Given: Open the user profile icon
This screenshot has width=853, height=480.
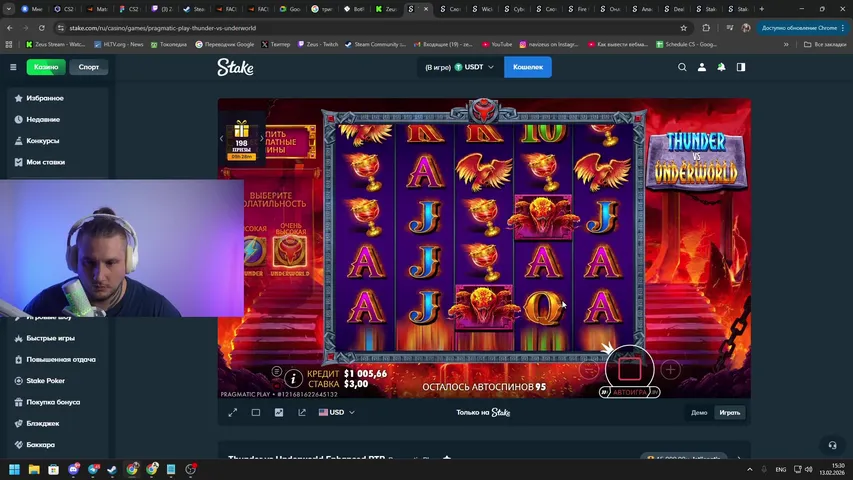Looking at the screenshot, I should coord(702,67).
